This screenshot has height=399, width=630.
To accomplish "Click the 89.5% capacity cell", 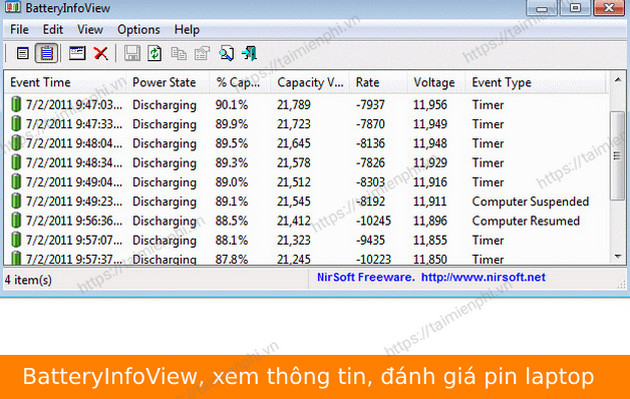I will pos(231,143).
